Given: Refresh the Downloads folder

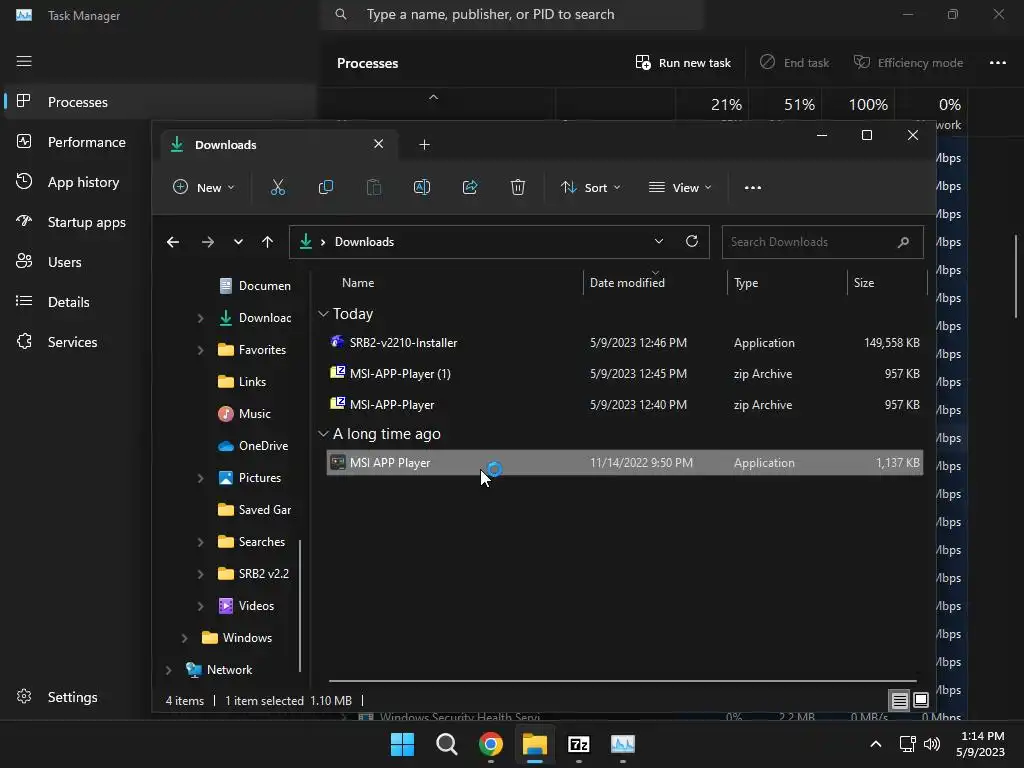Looking at the screenshot, I should 692,241.
